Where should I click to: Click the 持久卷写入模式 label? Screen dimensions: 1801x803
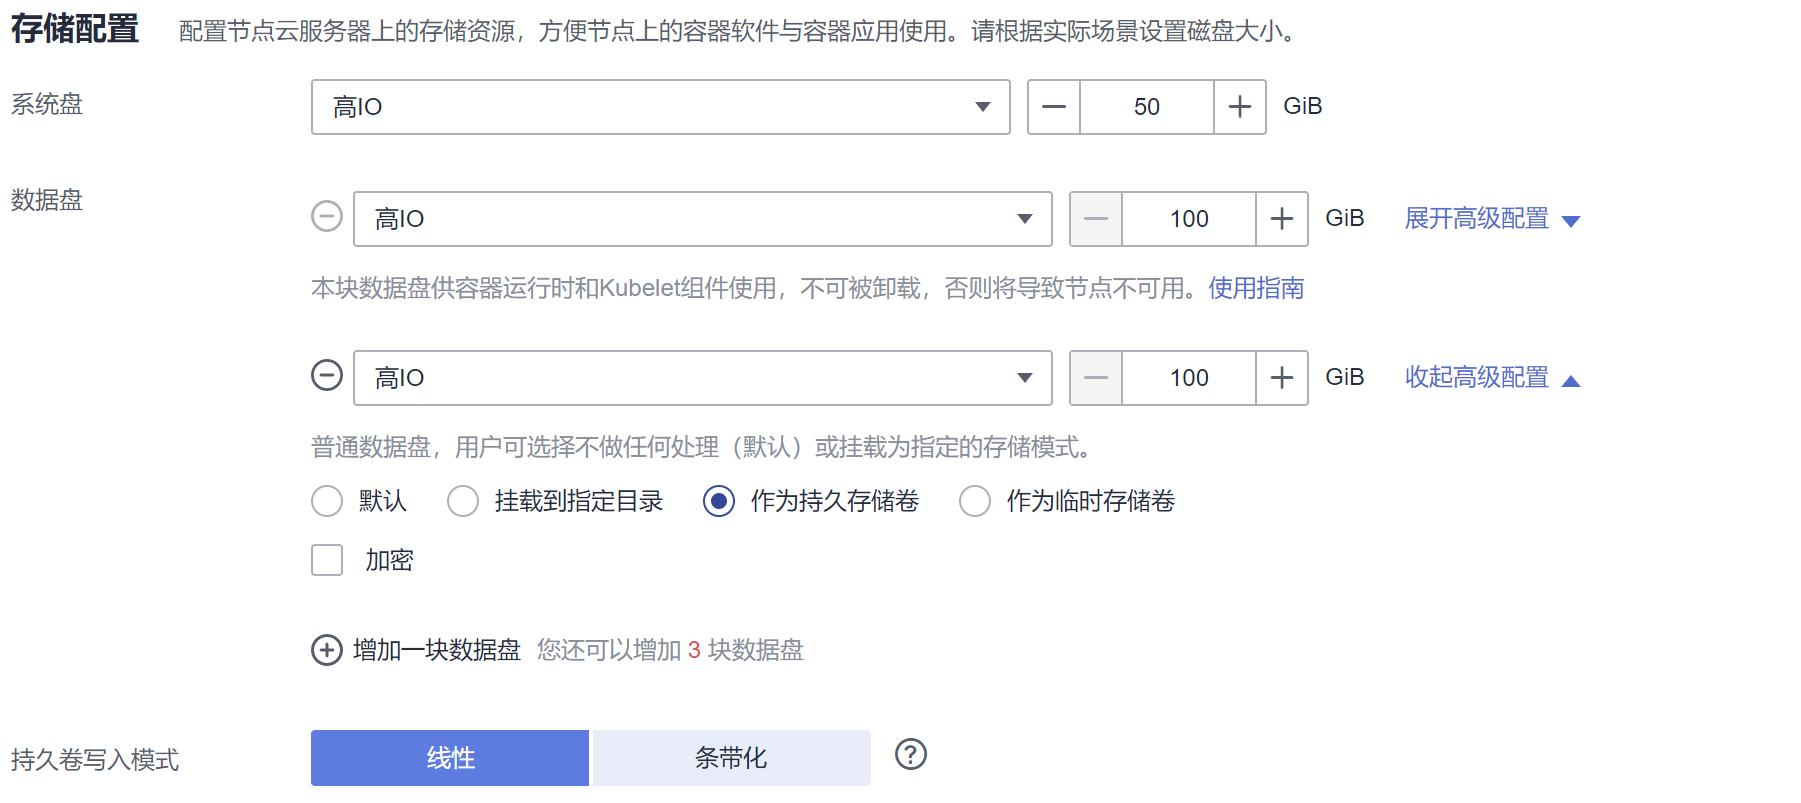click(95, 760)
